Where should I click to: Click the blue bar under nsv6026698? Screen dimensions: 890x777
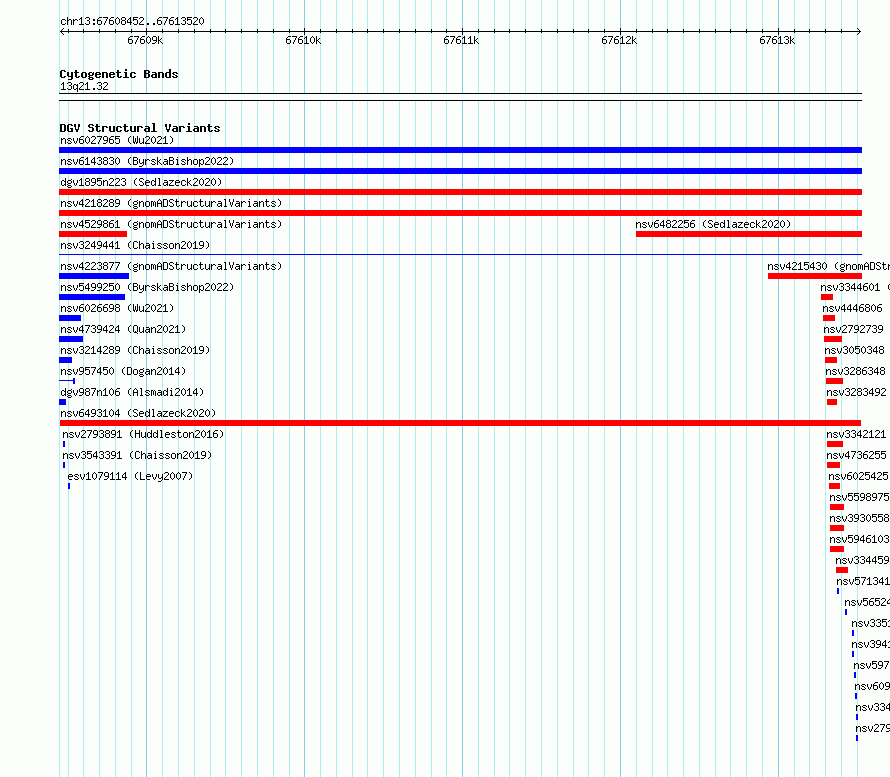(x=70, y=318)
